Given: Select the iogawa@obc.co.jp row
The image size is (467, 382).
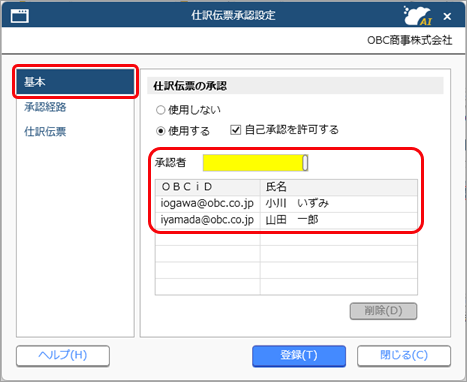Looking at the screenshot, I should point(286,204).
